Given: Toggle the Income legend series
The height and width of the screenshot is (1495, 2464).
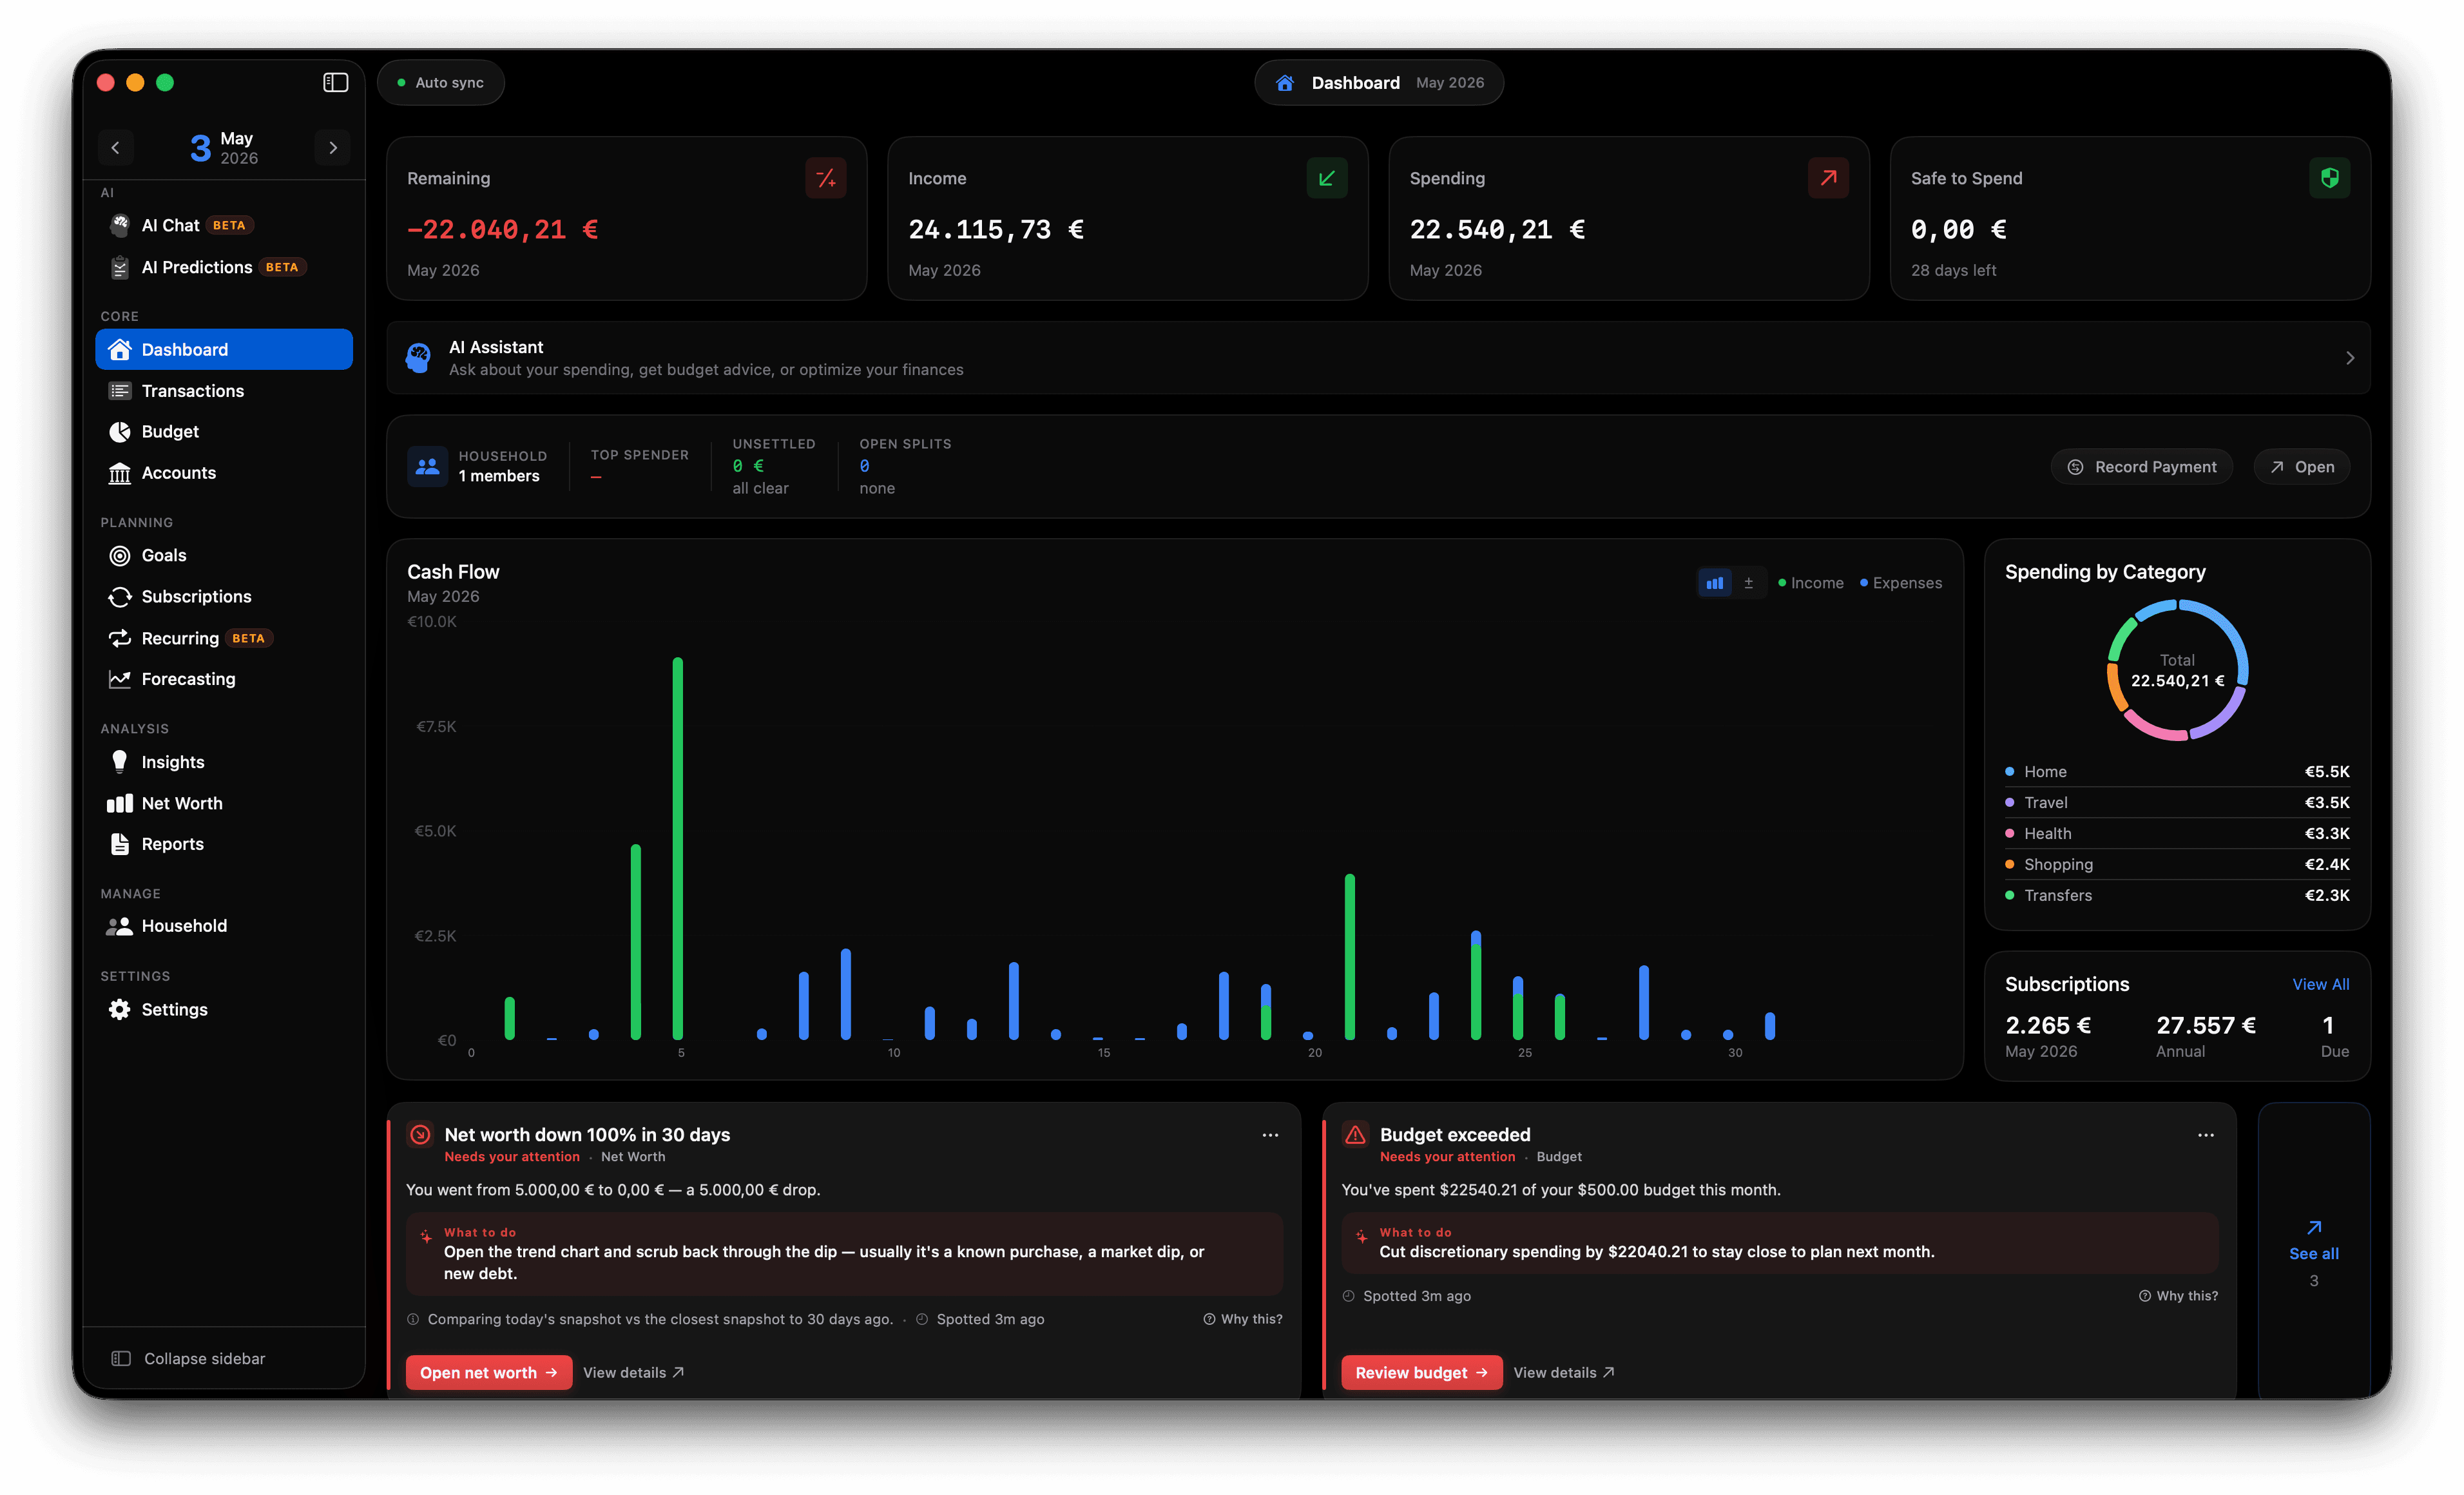Looking at the screenshot, I should 1811,583.
